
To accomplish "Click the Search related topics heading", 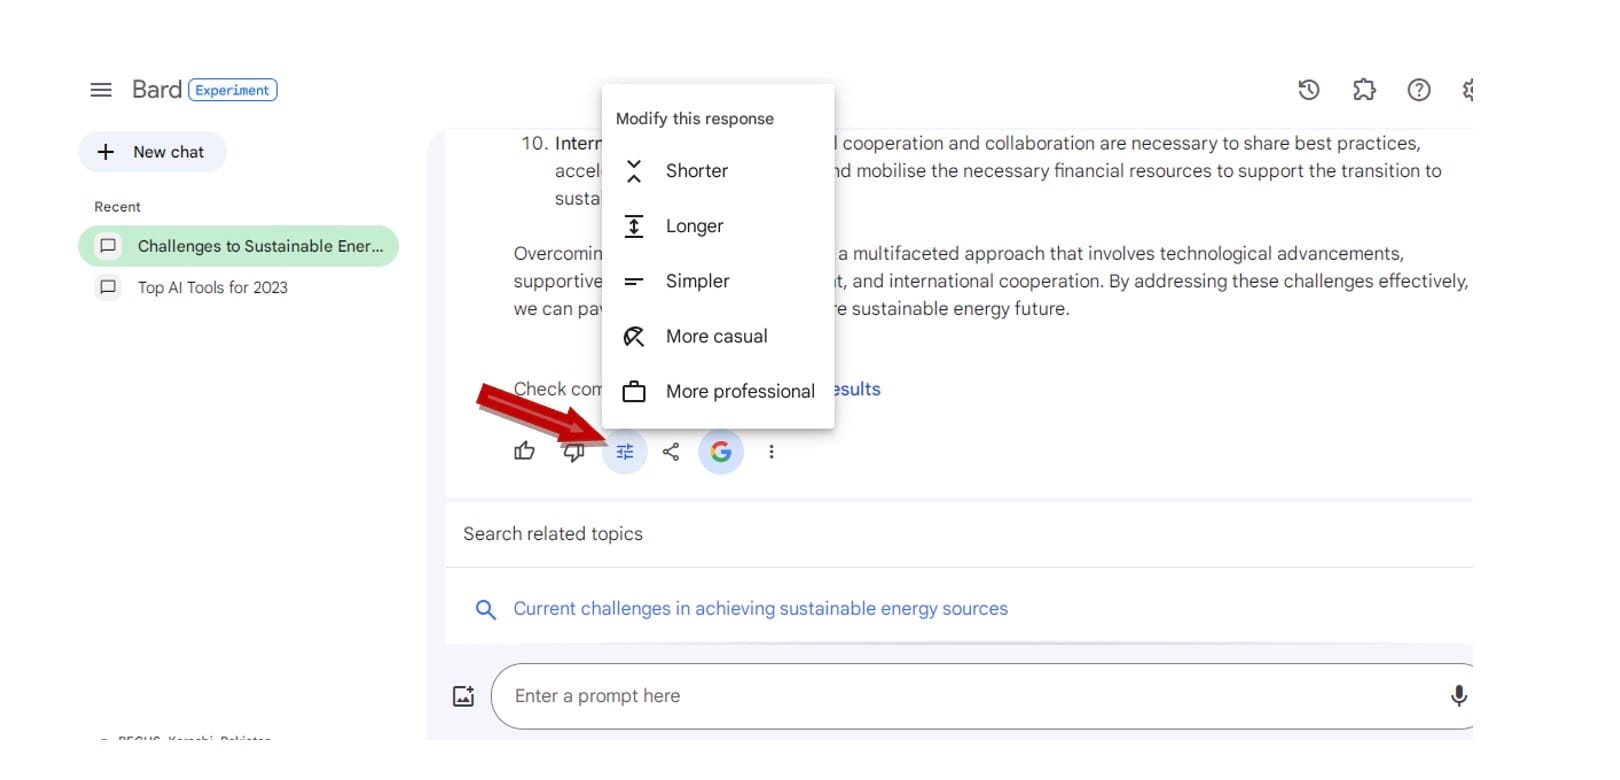I will pyautogui.click(x=553, y=534).
